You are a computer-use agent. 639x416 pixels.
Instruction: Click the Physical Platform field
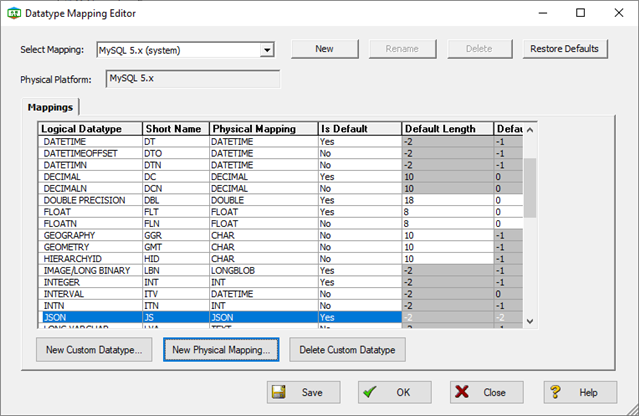point(193,79)
